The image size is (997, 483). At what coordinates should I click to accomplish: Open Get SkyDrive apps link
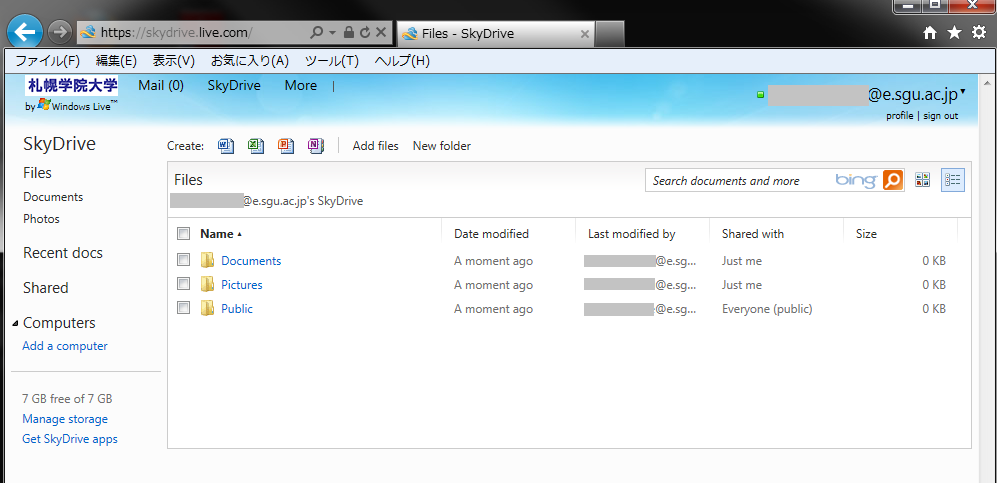click(x=70, y=439)
